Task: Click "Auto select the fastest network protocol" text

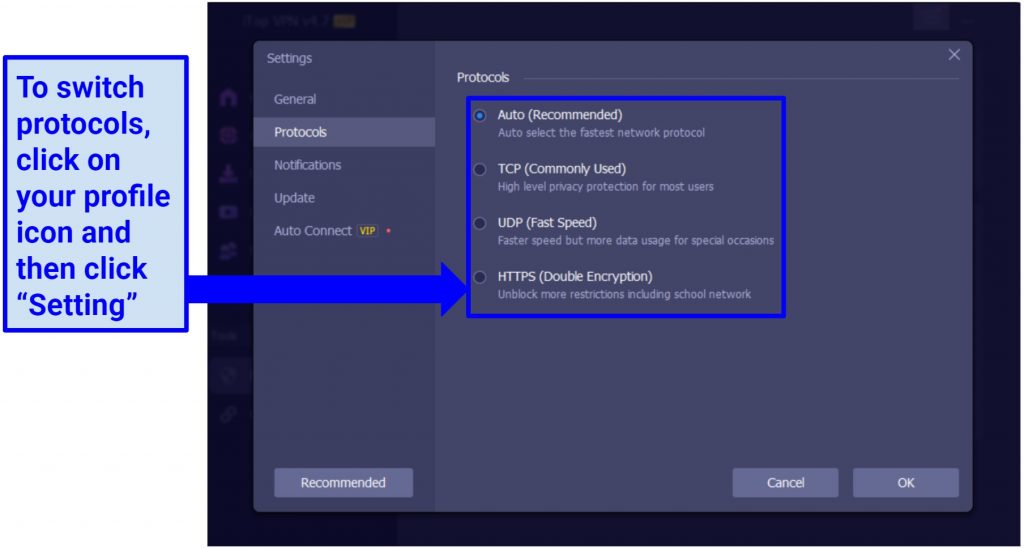Action: pos(601,133)
